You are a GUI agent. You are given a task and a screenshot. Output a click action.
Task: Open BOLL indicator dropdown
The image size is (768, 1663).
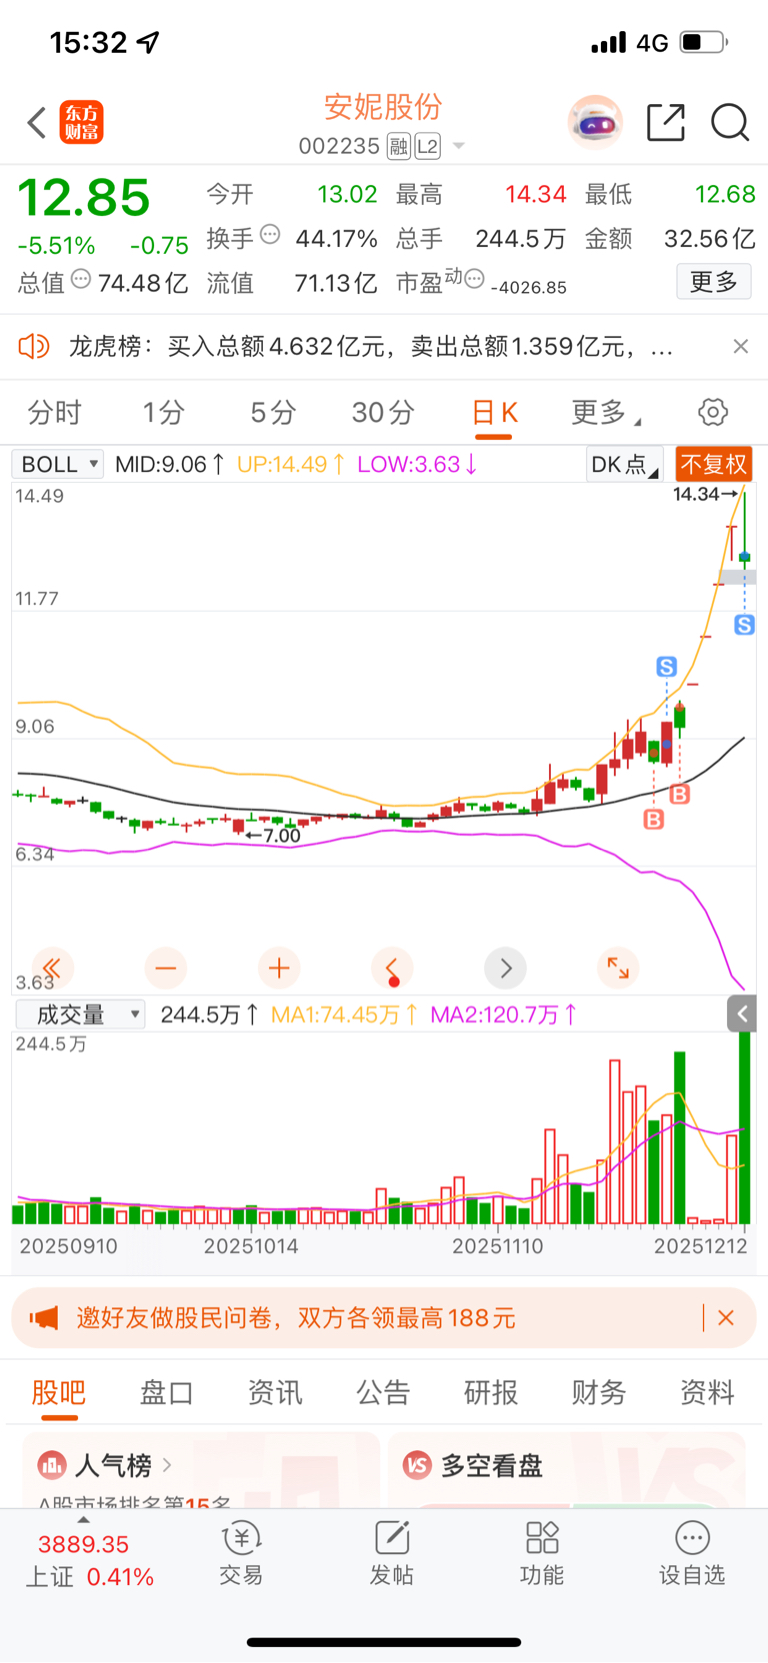(57, 464)
